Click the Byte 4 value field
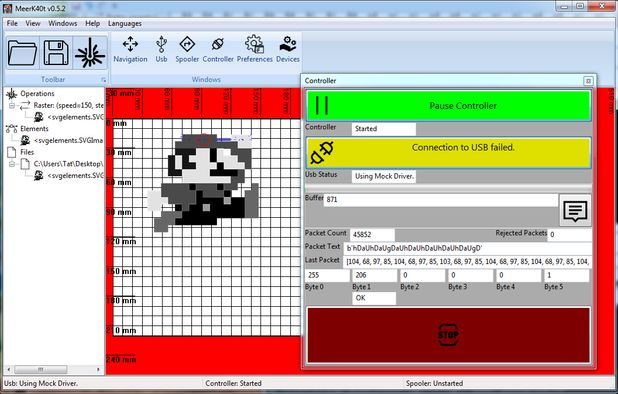Image resolution: width=618 pixels, height=394 pixels. (x=518, y=275)
